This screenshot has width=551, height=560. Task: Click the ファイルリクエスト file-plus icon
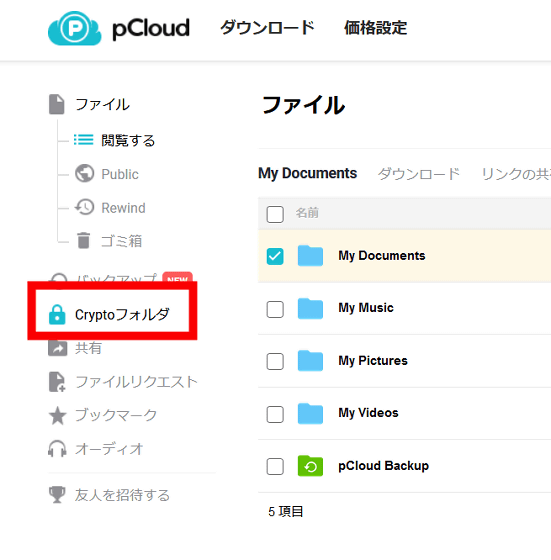click(x=57, y=381)
